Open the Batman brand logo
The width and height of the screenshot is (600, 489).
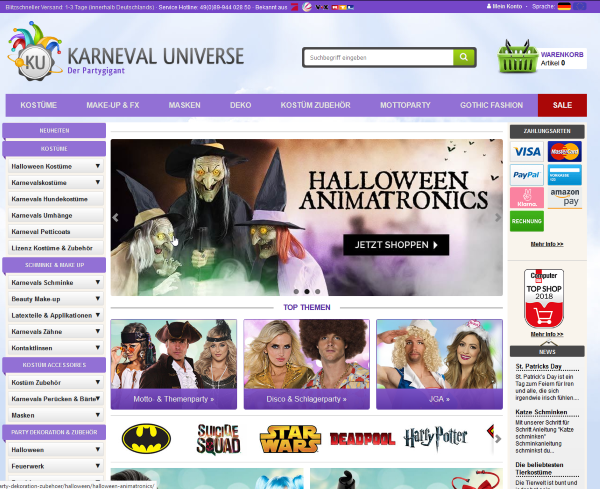pyautogui.click(x=146, y=438)
